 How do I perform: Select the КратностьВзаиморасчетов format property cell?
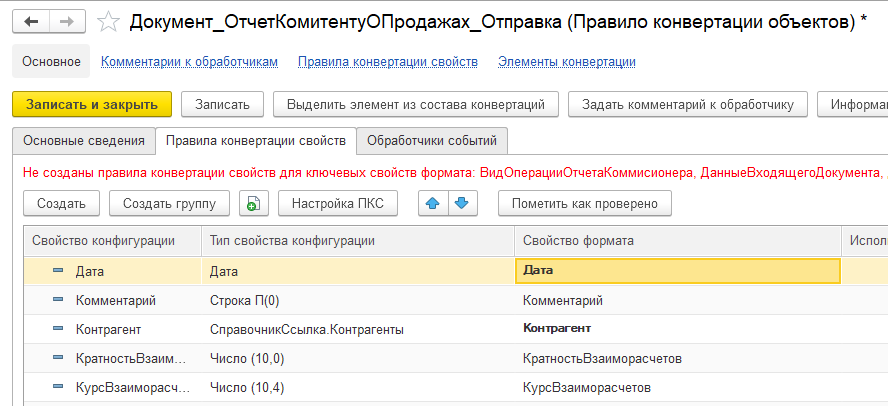tap(677, 358)
